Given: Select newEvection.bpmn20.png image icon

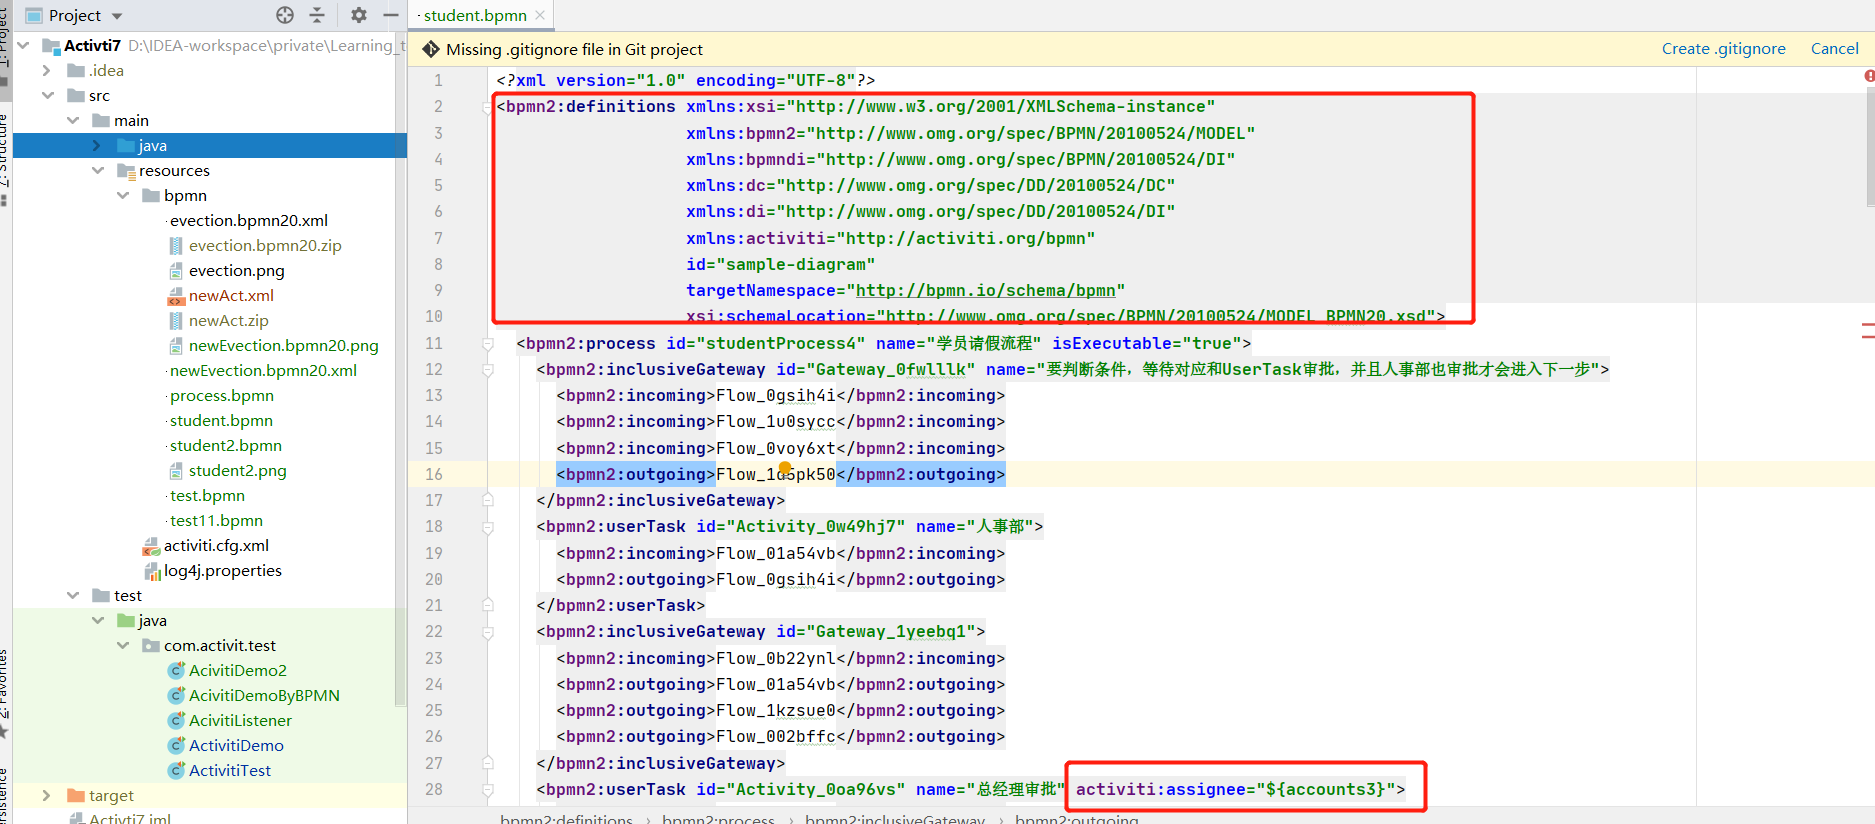Looking at the screenshot, I should coord(176,345).
